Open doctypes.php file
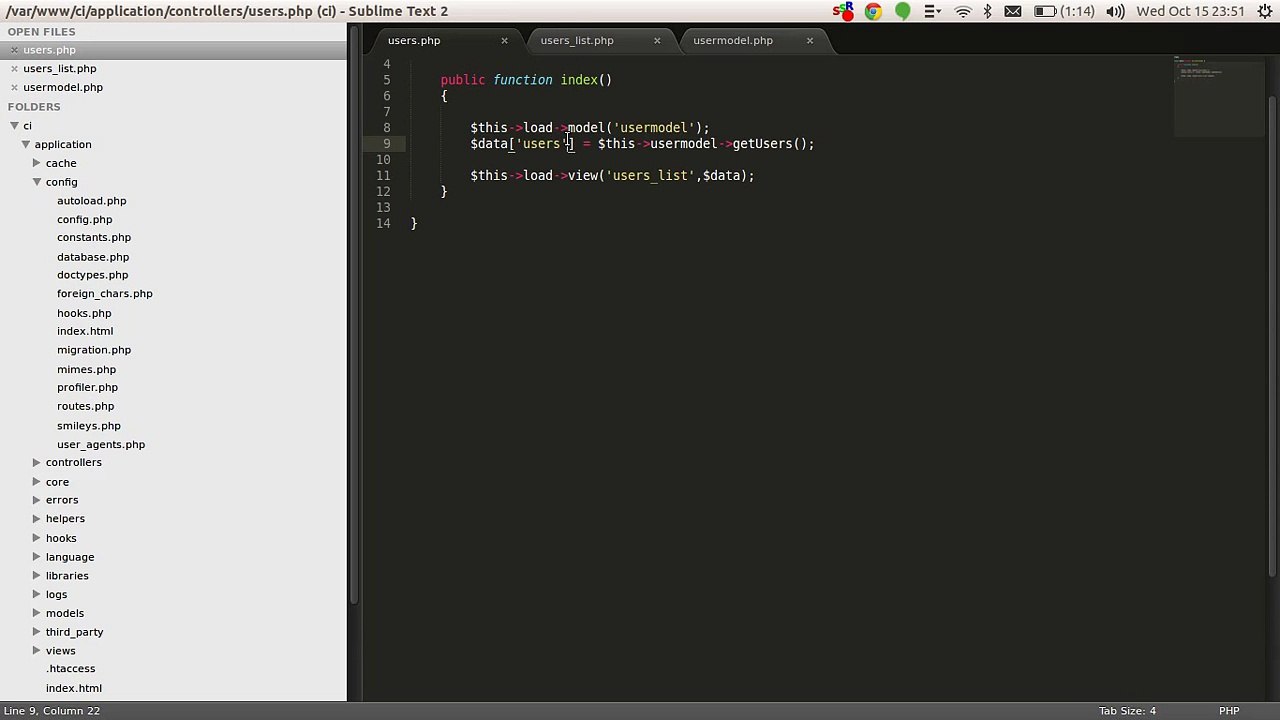 pos(92,275)
